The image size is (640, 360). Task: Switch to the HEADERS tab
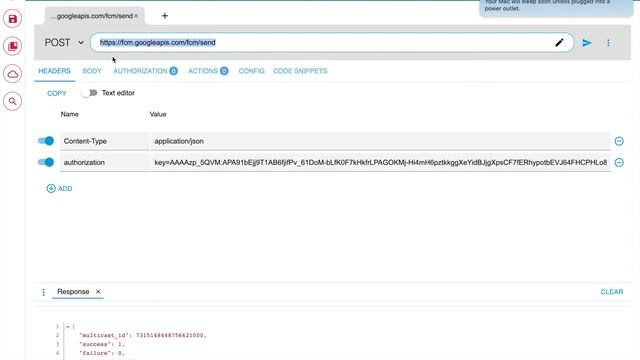pyautogui.click(x=54, y=71)
